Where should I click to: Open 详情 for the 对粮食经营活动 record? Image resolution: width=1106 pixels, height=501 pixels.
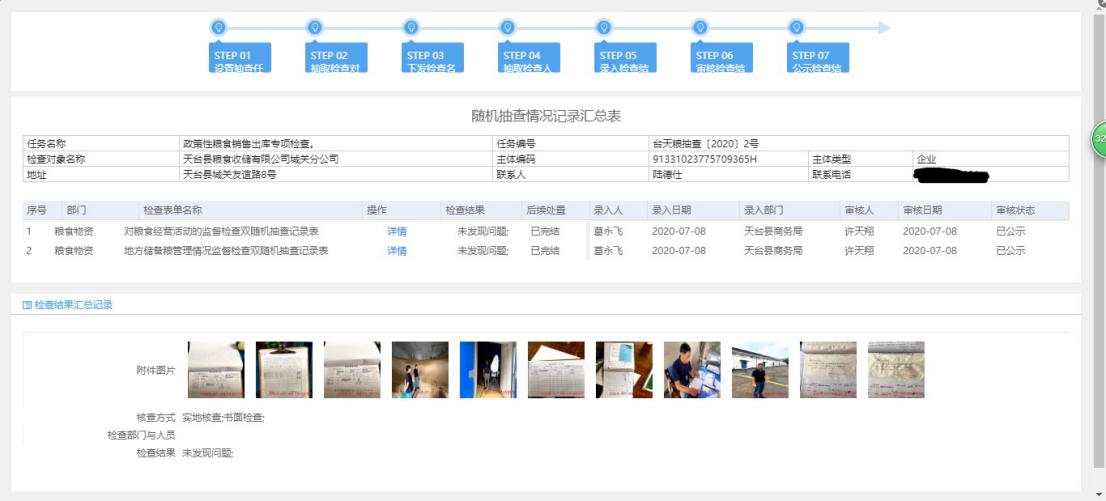[397, 231]
